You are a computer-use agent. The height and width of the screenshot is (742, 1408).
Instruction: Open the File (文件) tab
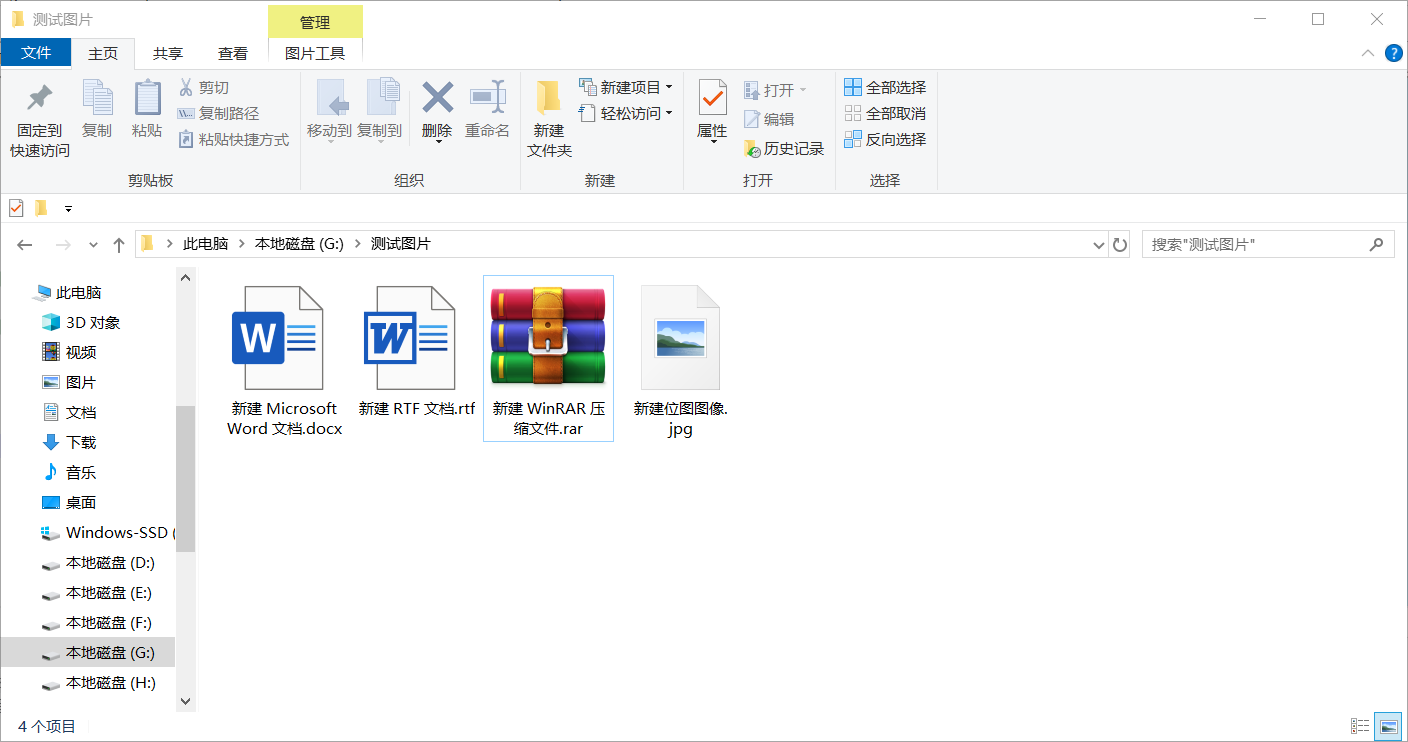pyautogui.click(x=36, y=53)
